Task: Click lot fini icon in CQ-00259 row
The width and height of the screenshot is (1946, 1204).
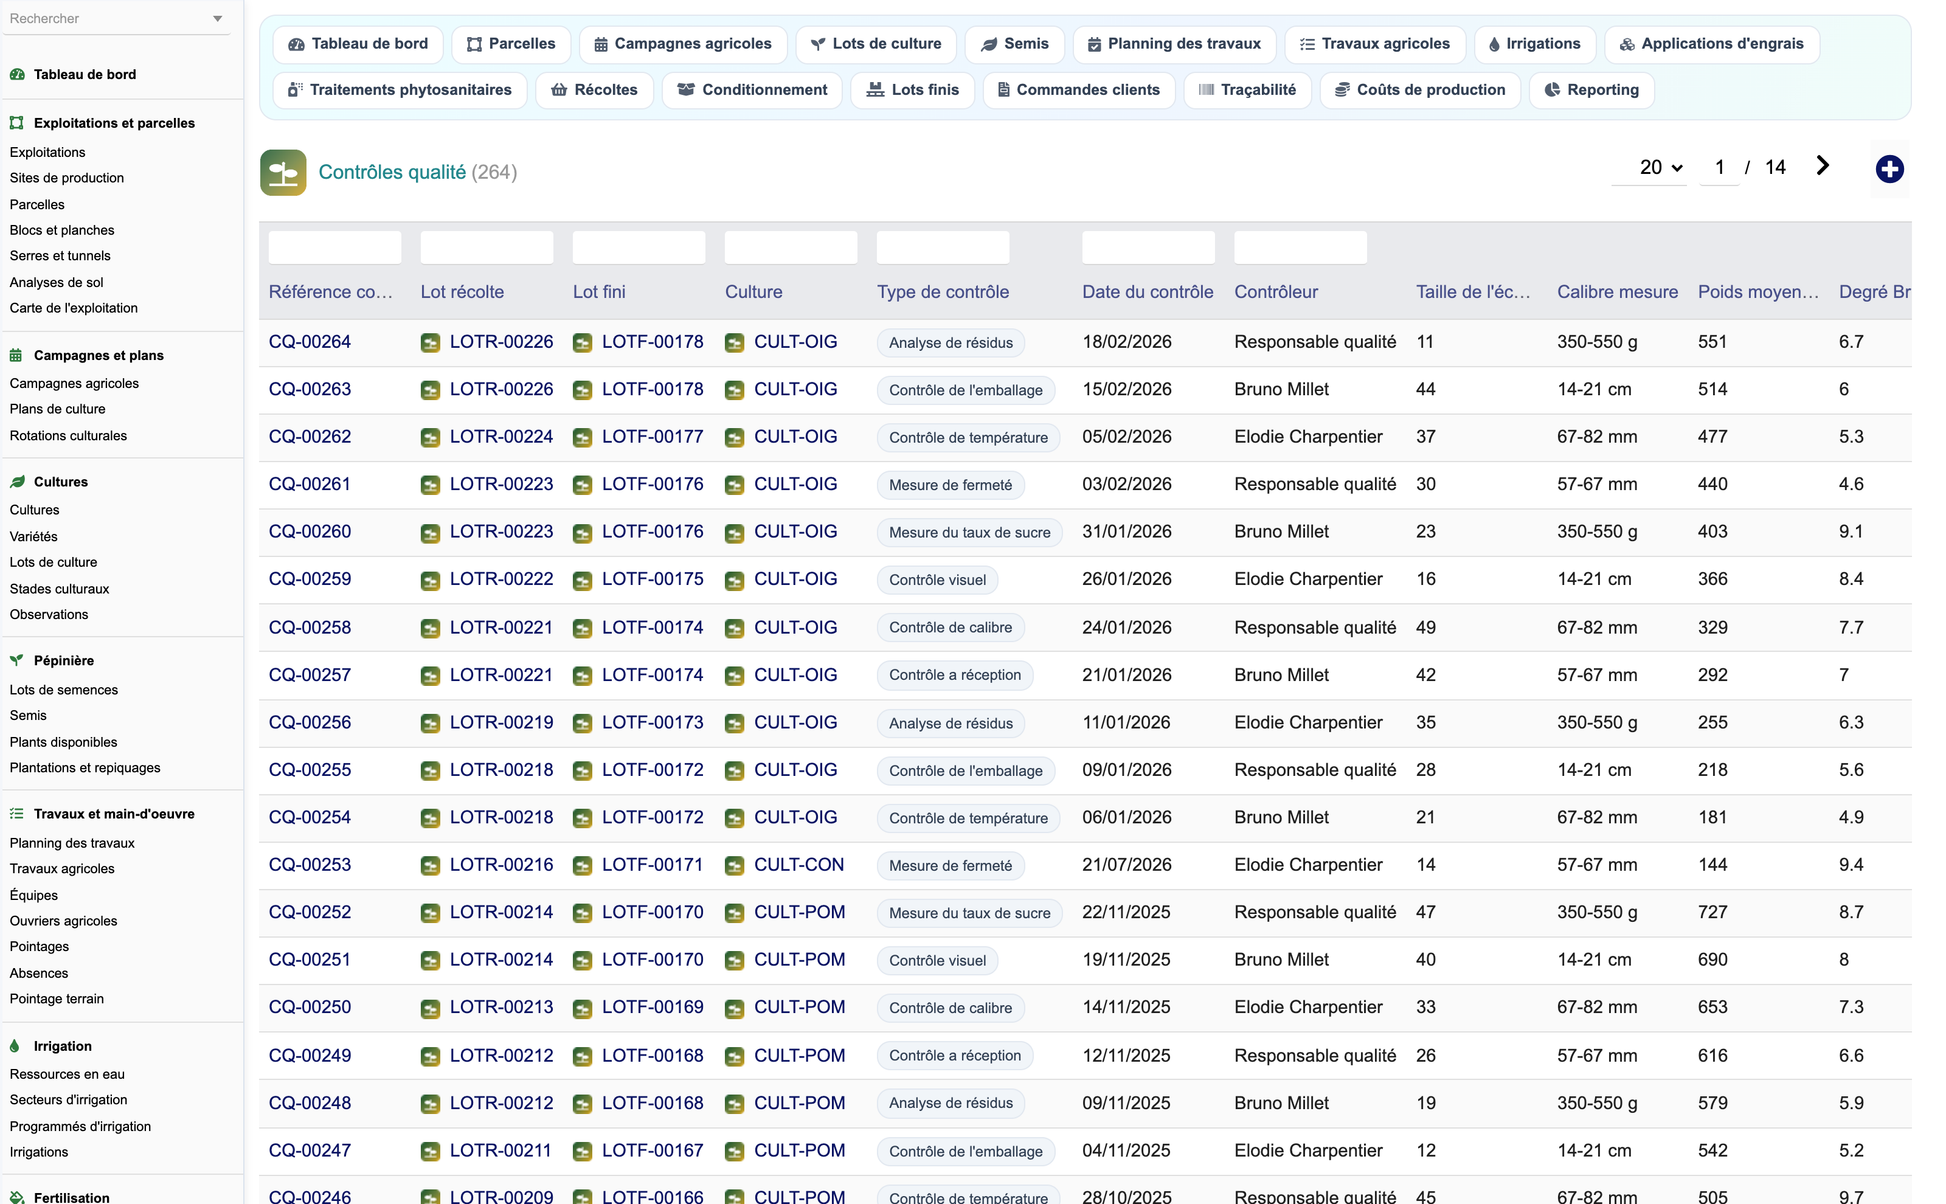Action: [582, 580]
